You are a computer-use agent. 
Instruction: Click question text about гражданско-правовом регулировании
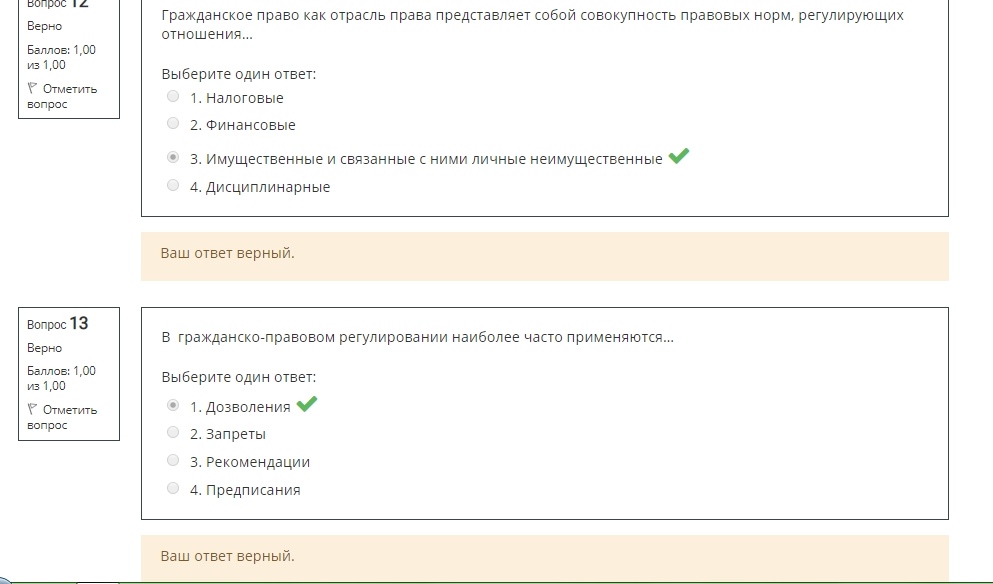click(417, 337)
